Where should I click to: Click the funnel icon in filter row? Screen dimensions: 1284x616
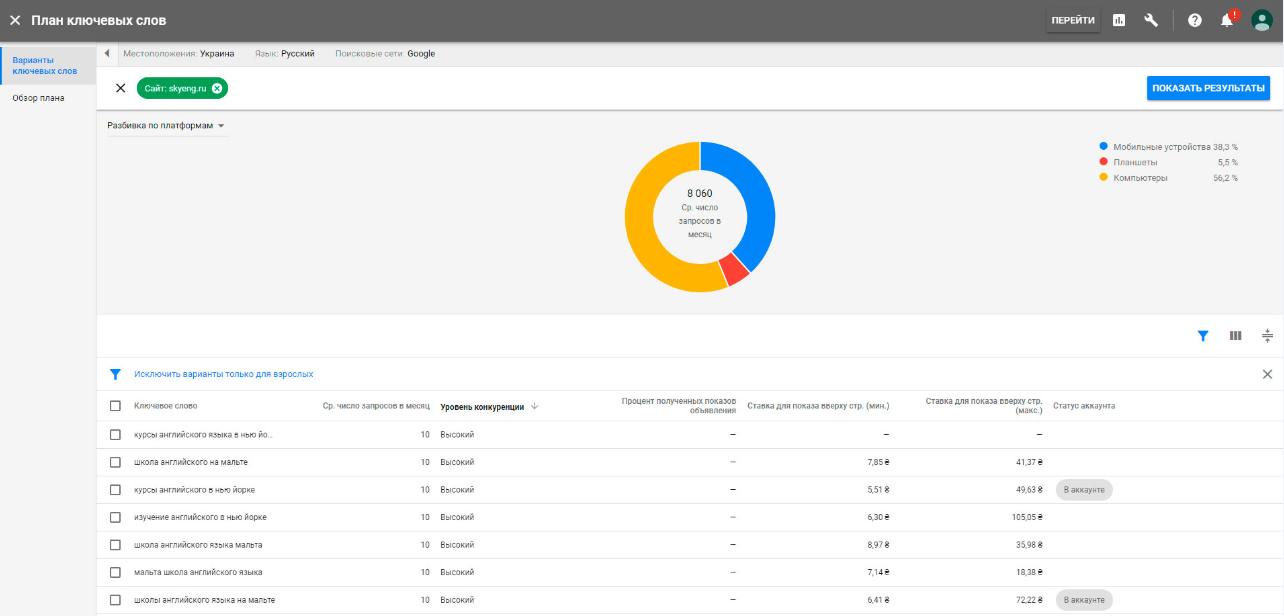pos(115,374)
